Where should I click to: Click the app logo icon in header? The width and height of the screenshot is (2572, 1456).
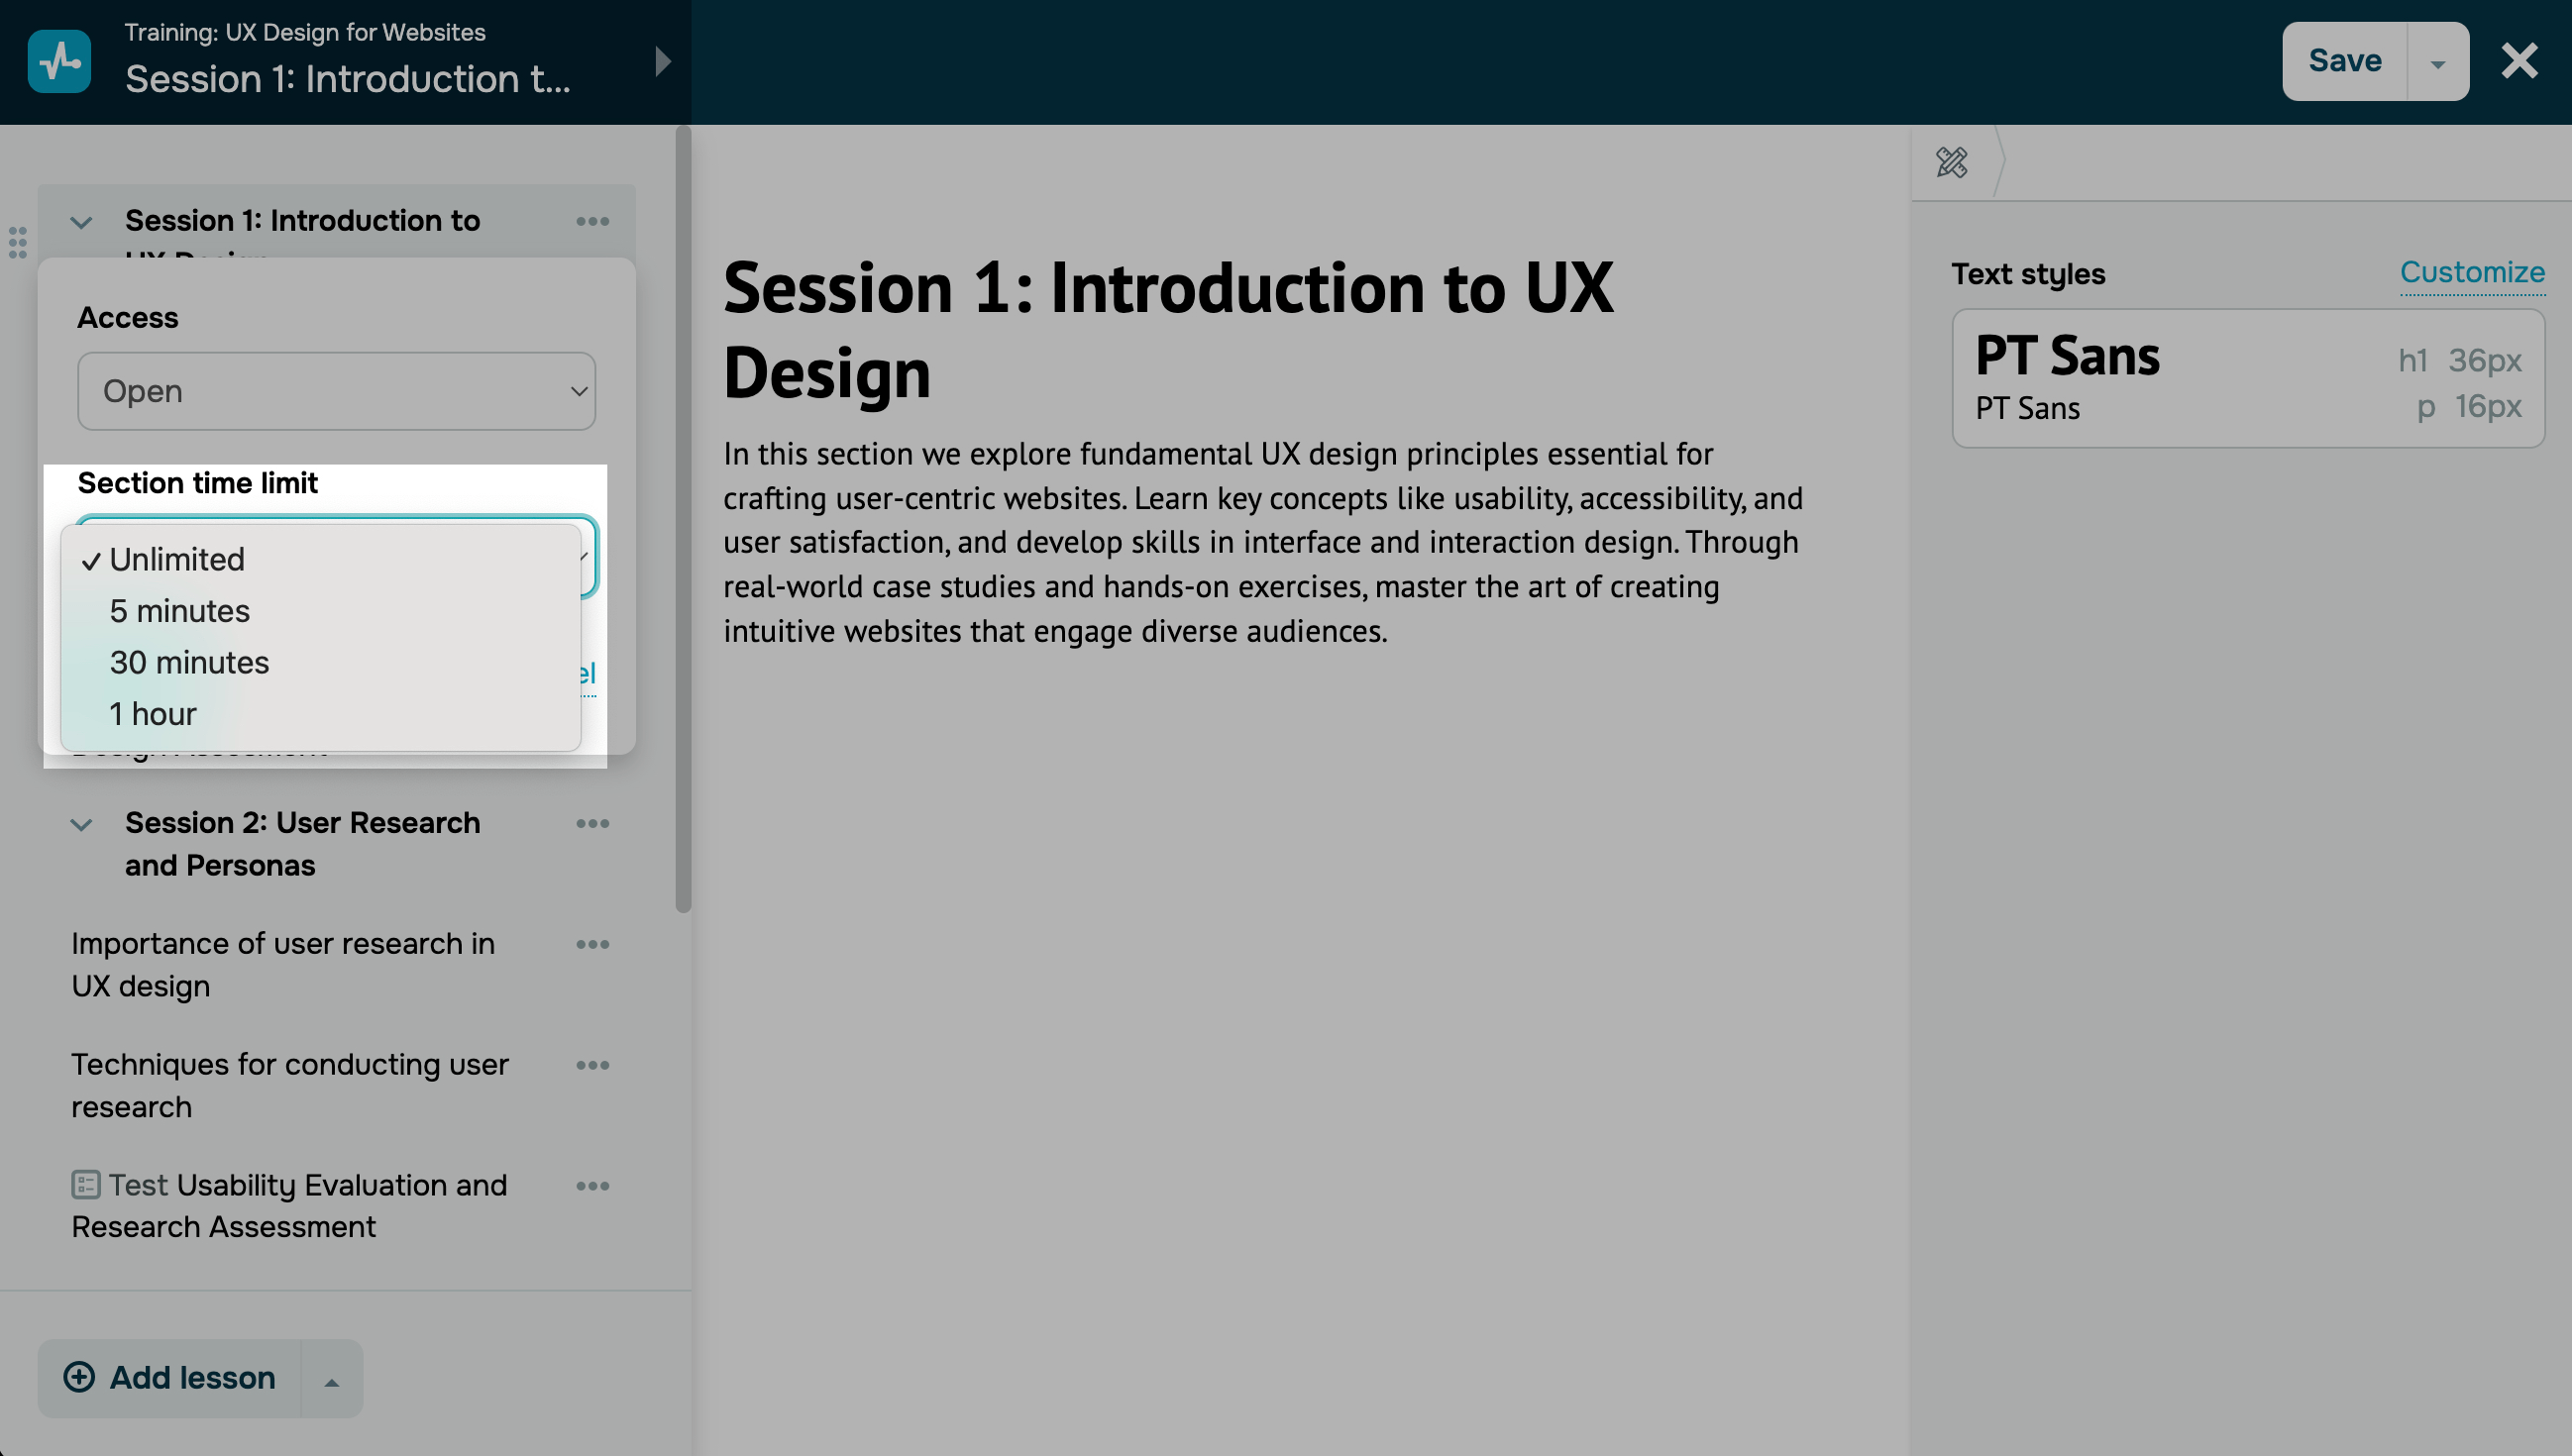[60, 61]
